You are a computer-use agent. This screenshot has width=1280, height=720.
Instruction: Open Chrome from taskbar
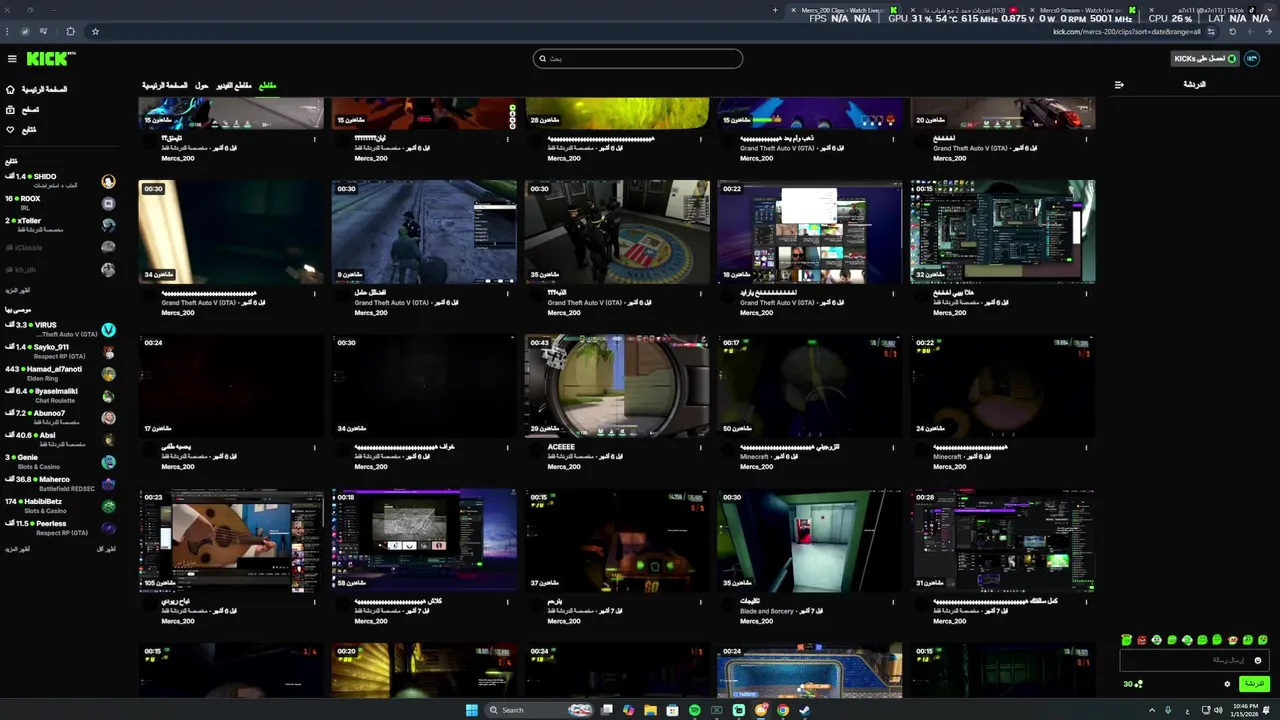tap(783, 710)
